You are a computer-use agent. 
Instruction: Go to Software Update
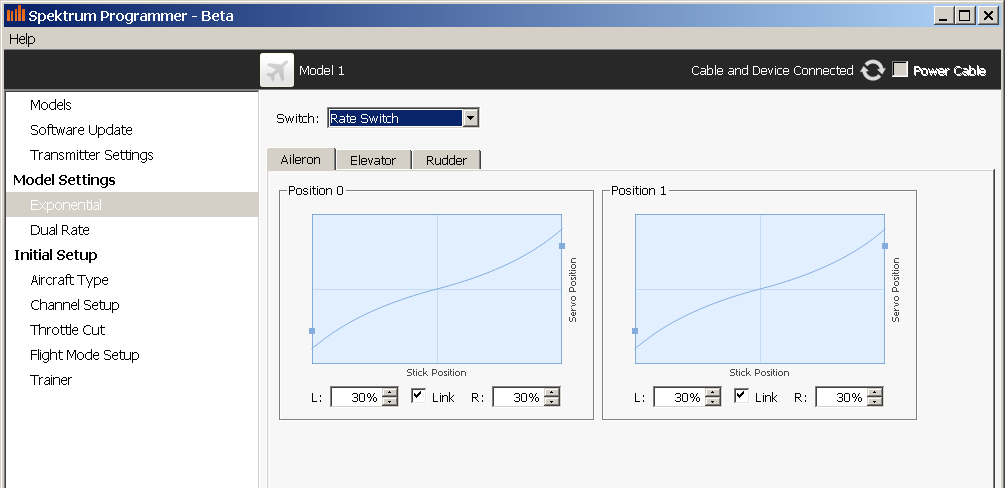point(81,130)
